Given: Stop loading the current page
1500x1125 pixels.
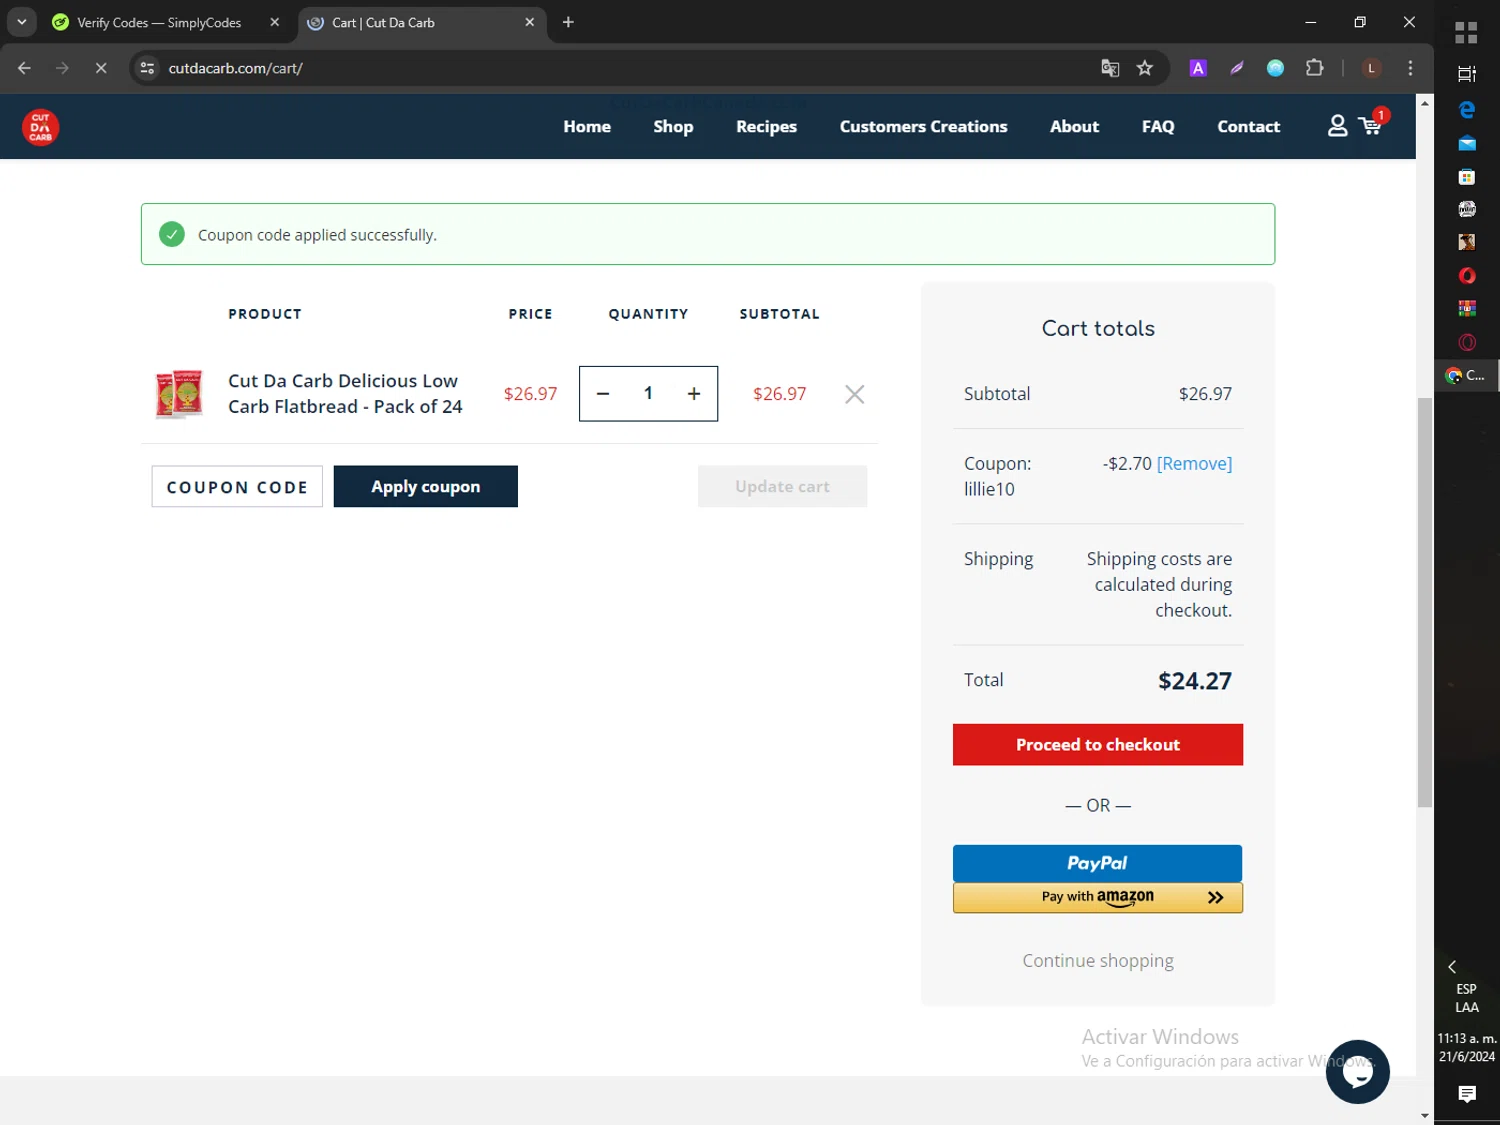Looking at the screenshot, I should 100,68.
